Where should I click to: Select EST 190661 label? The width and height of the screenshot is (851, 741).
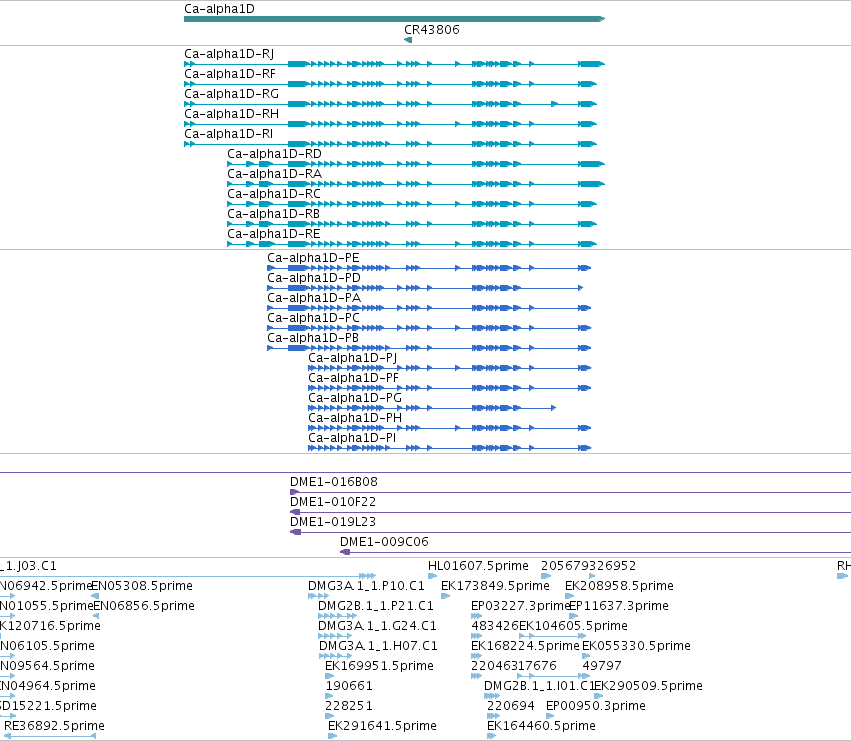(x=349, y=686)
